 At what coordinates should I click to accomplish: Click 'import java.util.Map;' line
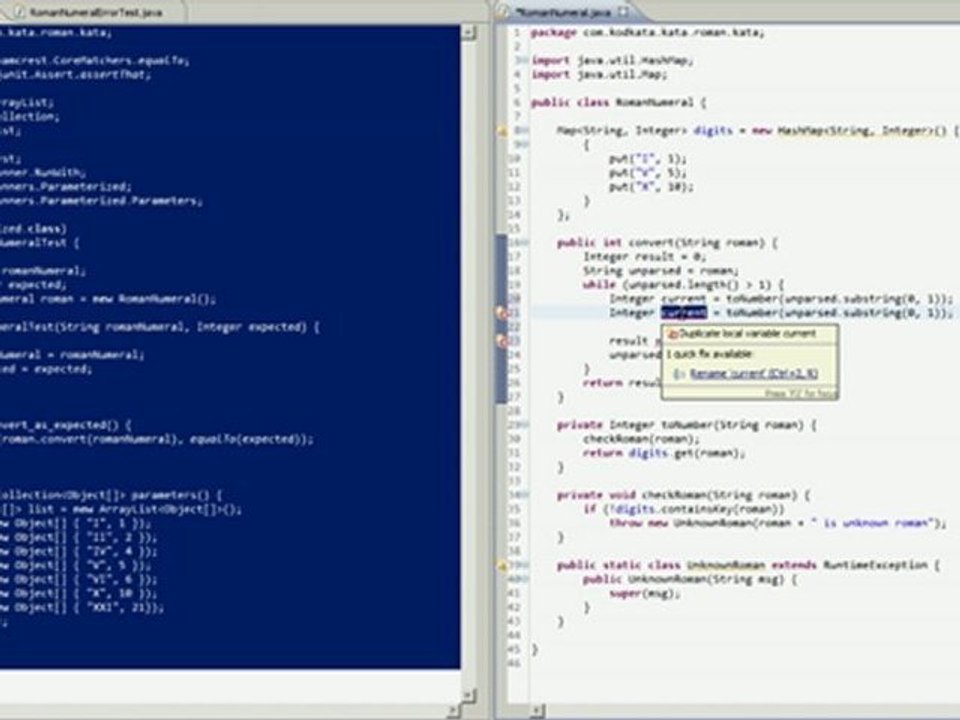click(x=599, y=75)
